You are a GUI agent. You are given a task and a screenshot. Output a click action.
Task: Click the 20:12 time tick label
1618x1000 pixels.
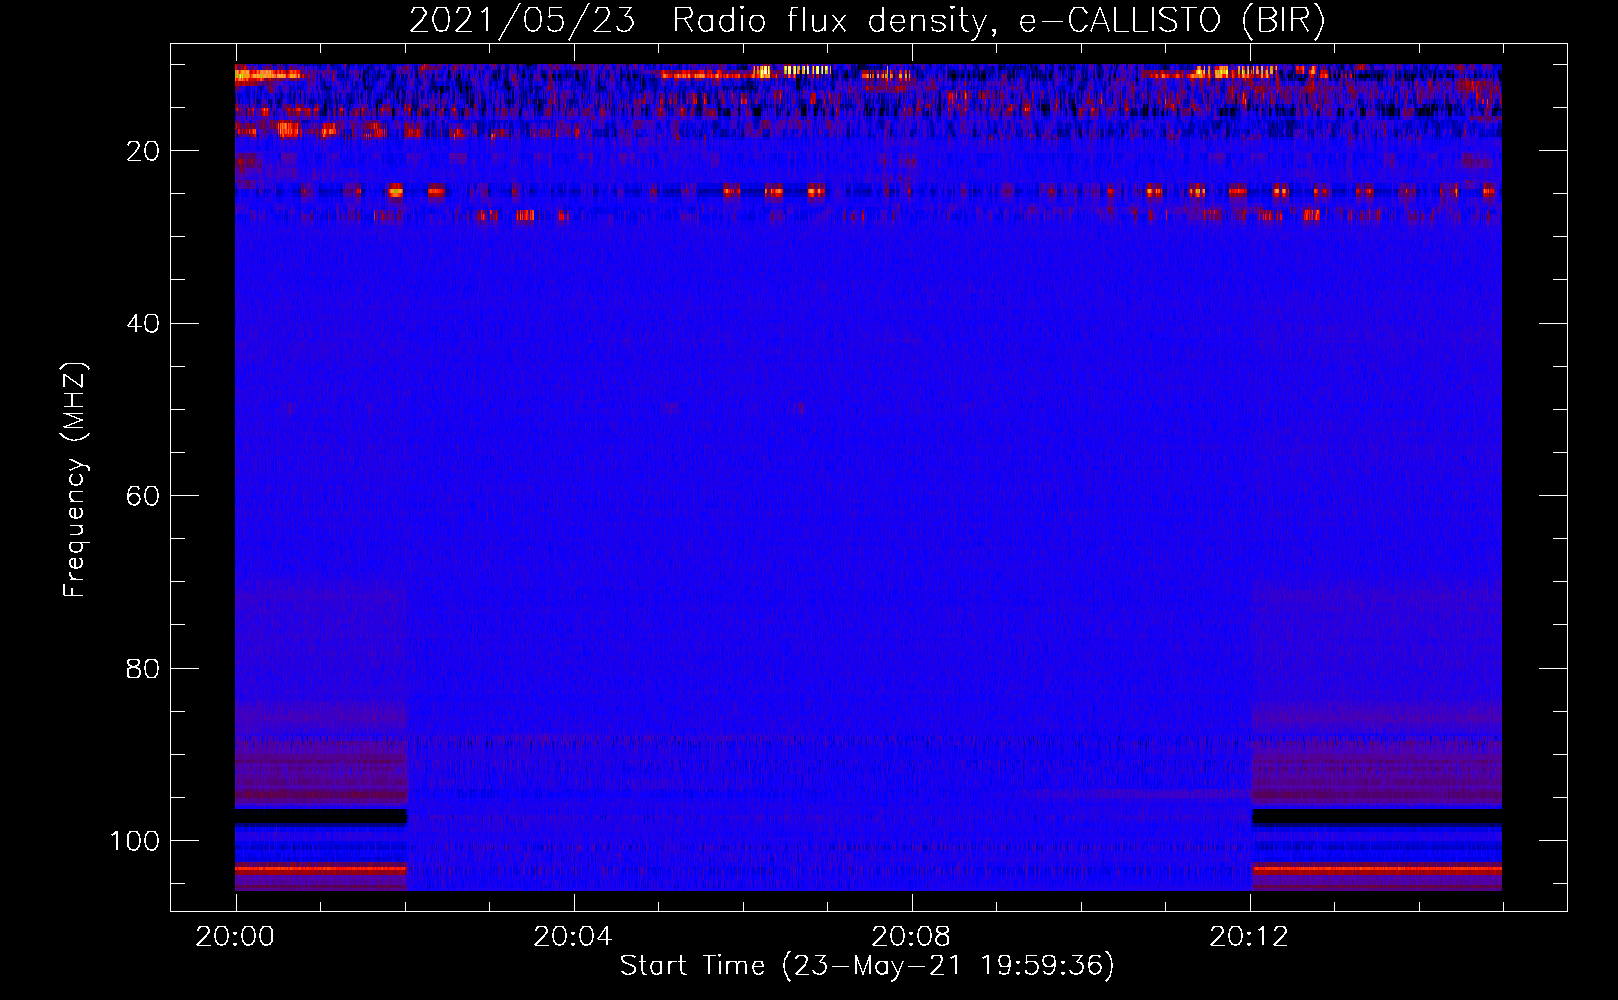pyautogui.click(x=1249, y=937)
